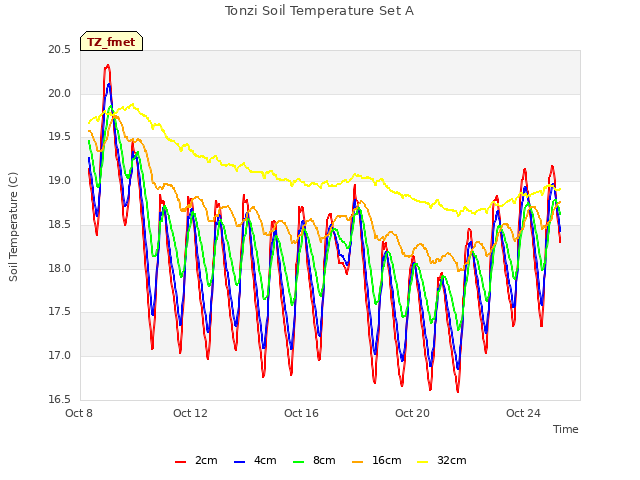Click the yellow 32cm line peak near 19.9
This screenshot has width=640, height=480.
[x=132, y=104]
